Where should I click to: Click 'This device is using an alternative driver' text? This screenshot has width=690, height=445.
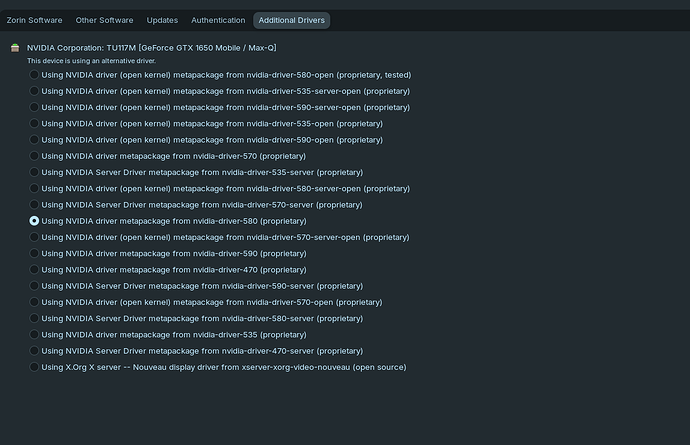pos(92,61)
